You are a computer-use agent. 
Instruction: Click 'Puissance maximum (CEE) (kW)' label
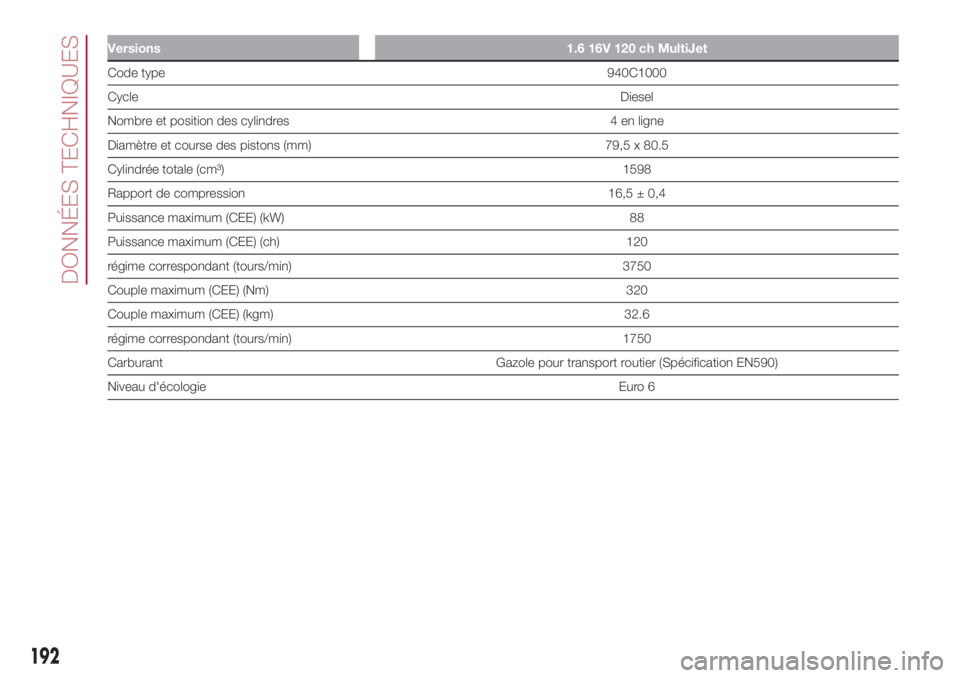pyautogui.click(x=195, y=218)
